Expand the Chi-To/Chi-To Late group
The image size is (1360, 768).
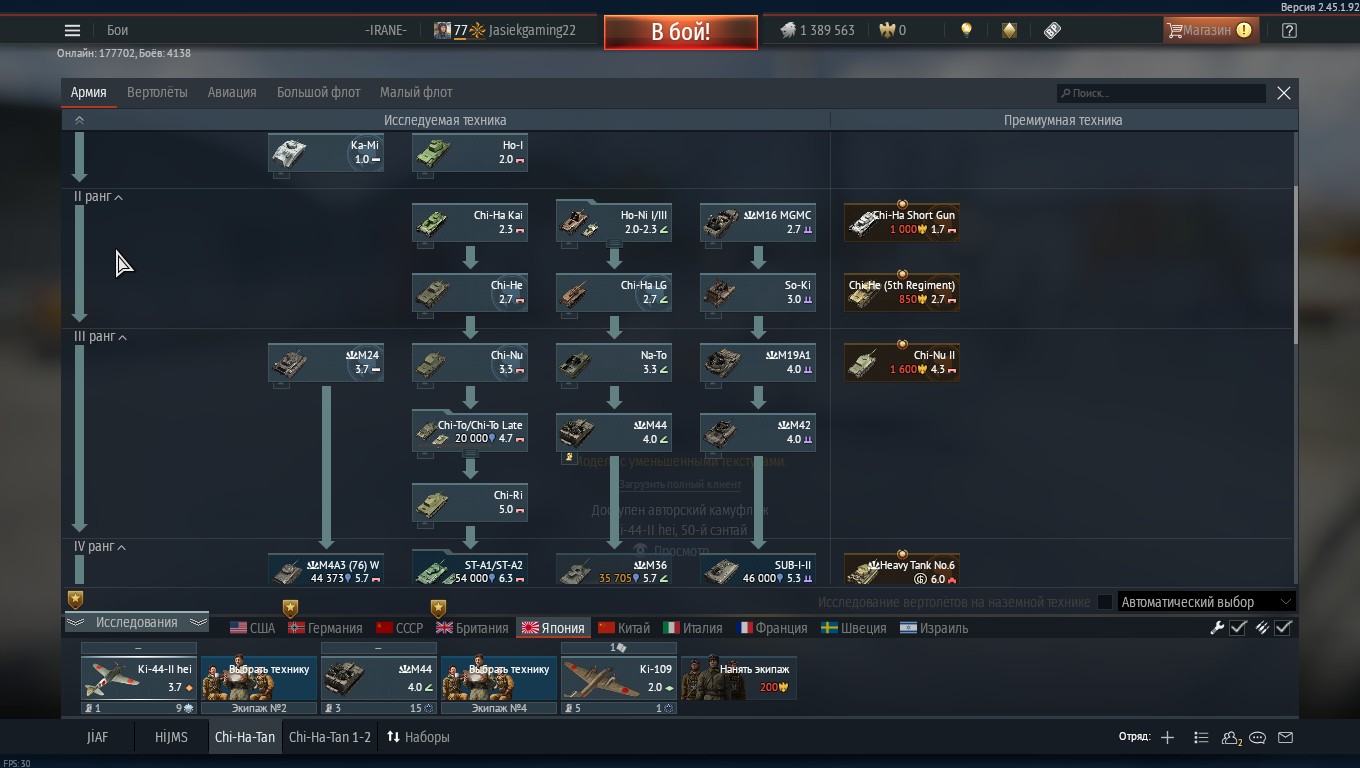tap(470, 433)
